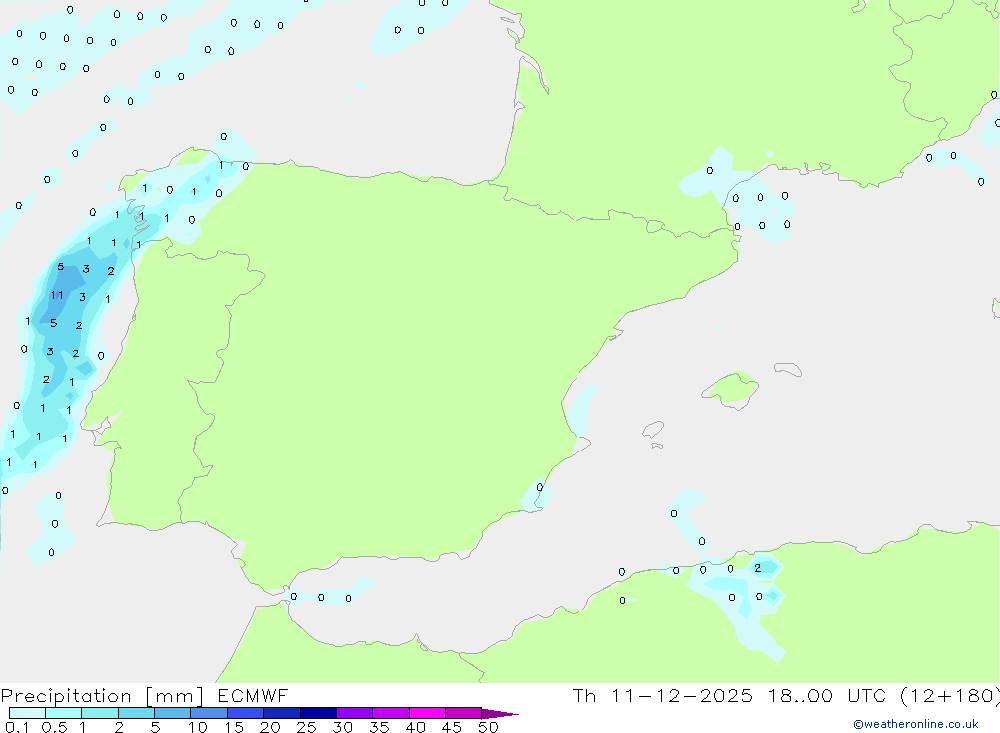Select the legend label '0.1'
1000x733 pixels.
coord(17,727)
